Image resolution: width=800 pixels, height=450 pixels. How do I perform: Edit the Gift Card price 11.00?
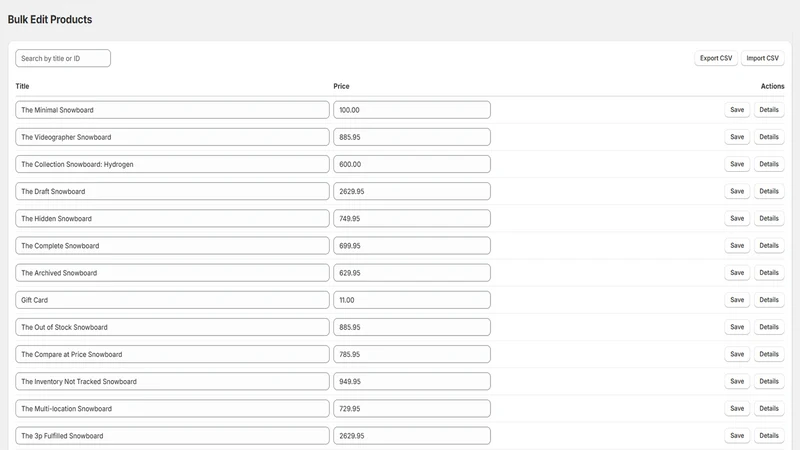[x=412, y=300]
